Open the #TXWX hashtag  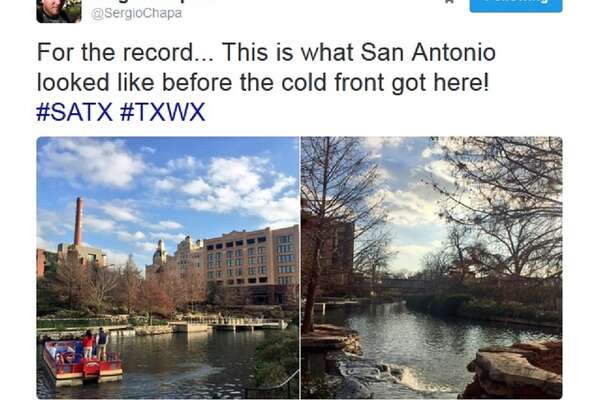163,112
